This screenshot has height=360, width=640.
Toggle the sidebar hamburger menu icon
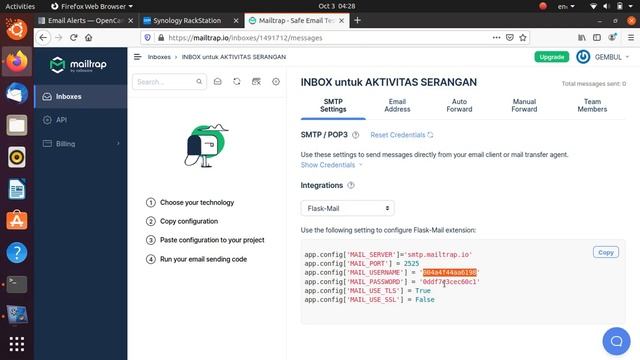pyautogui.click(x=138, y=57)
